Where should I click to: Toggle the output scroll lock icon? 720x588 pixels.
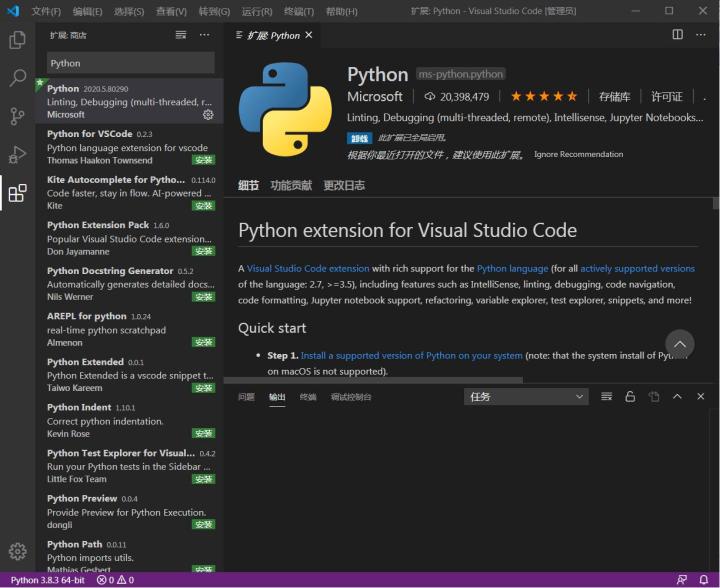630,397
